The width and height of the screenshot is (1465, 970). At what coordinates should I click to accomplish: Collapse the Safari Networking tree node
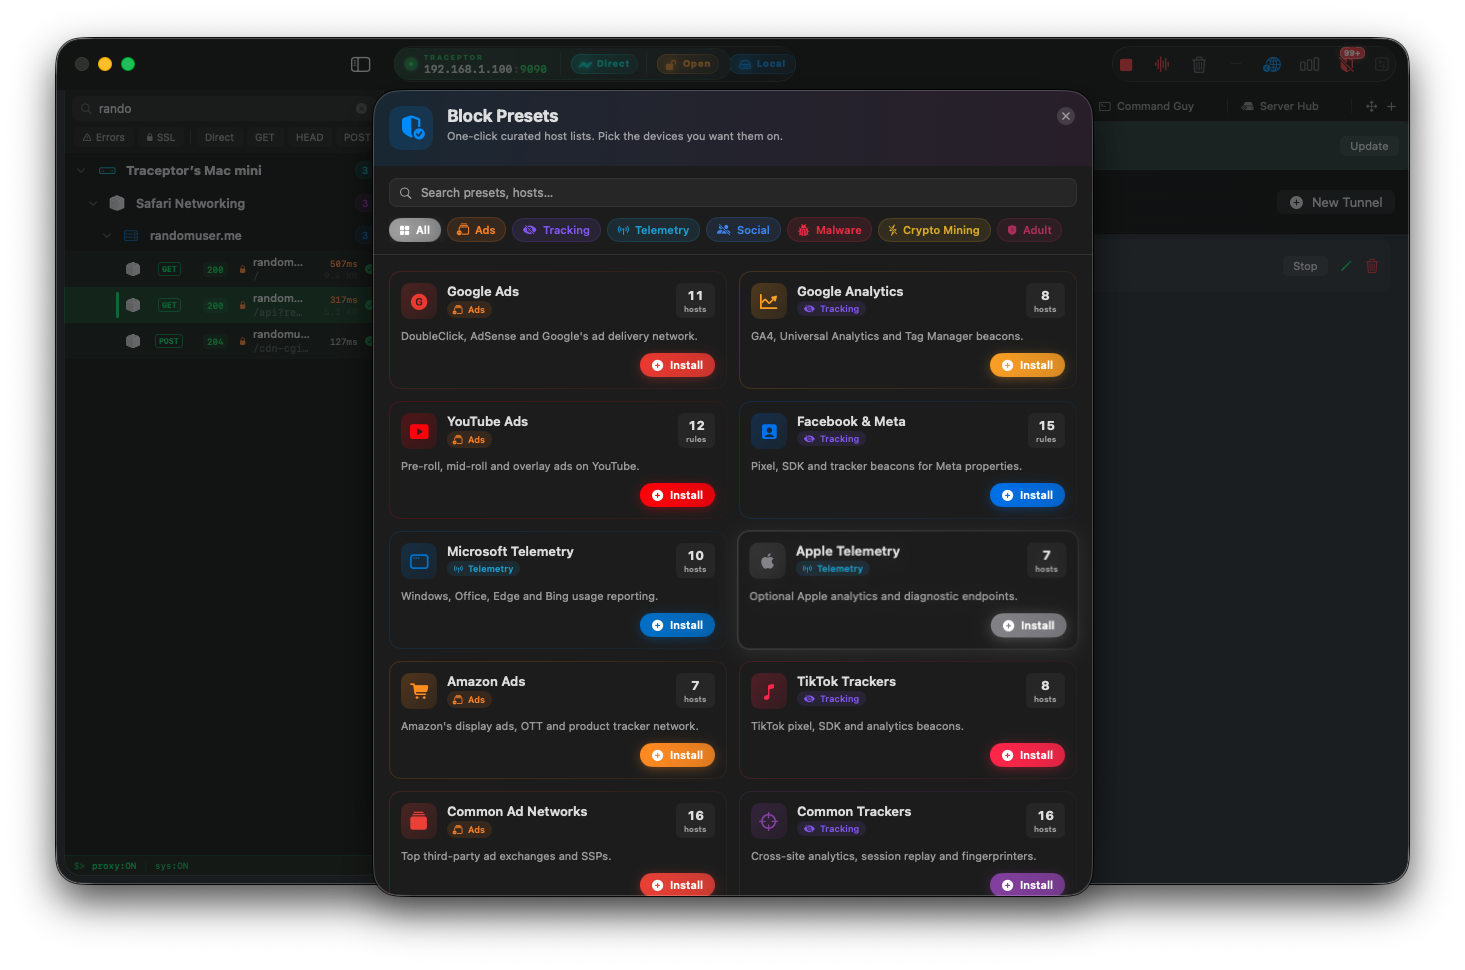(93, 203)
